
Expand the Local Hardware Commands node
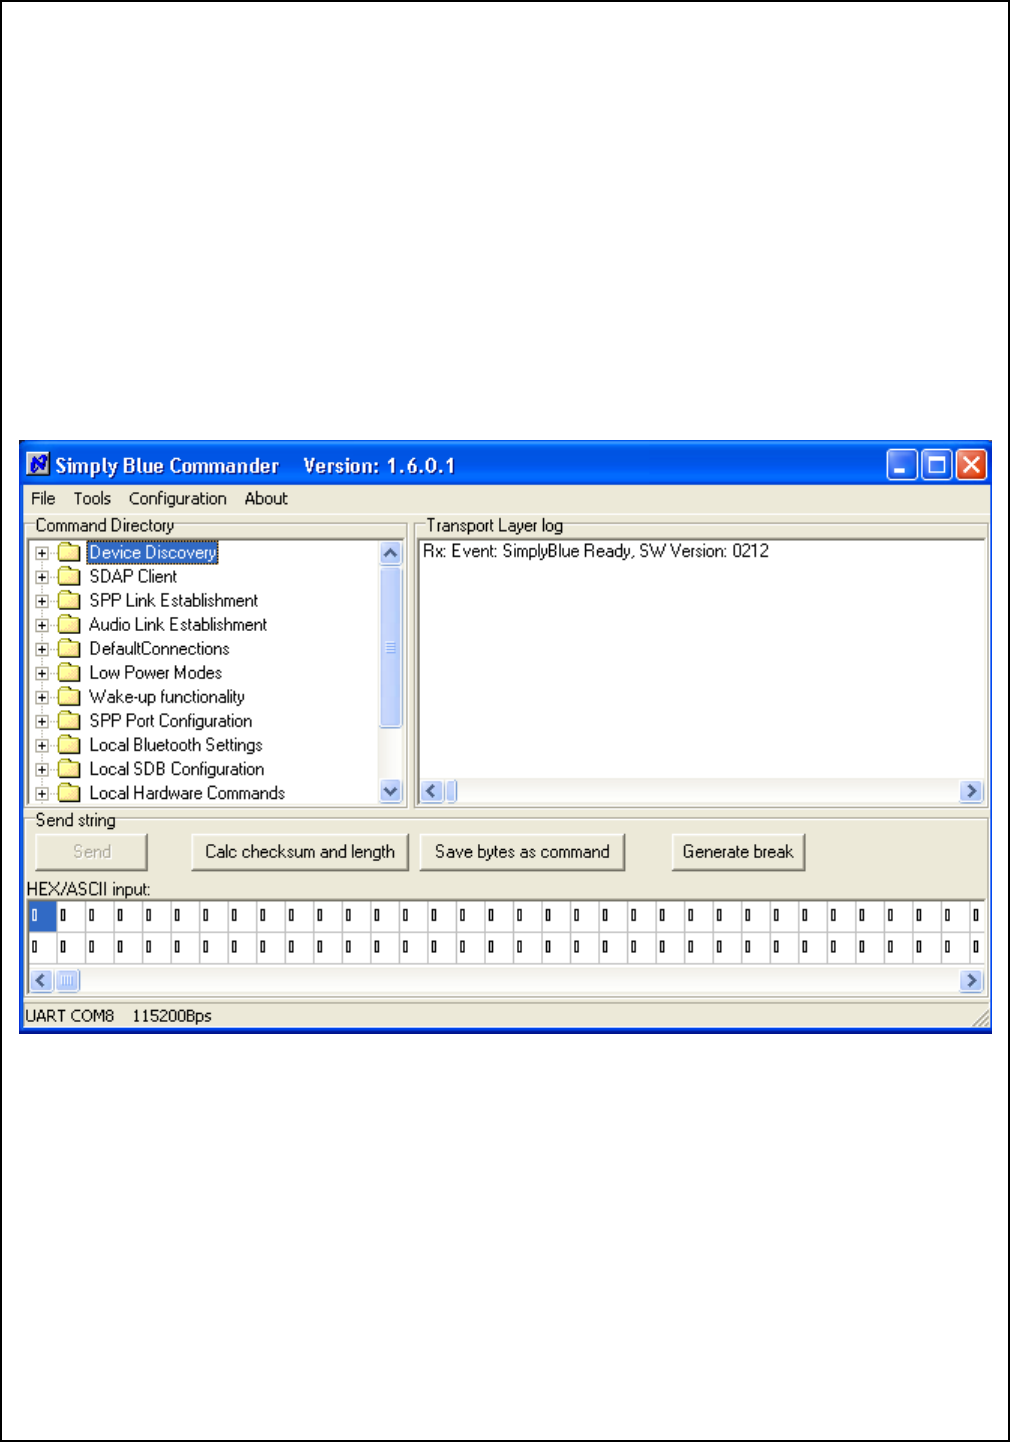coord(42,793)
